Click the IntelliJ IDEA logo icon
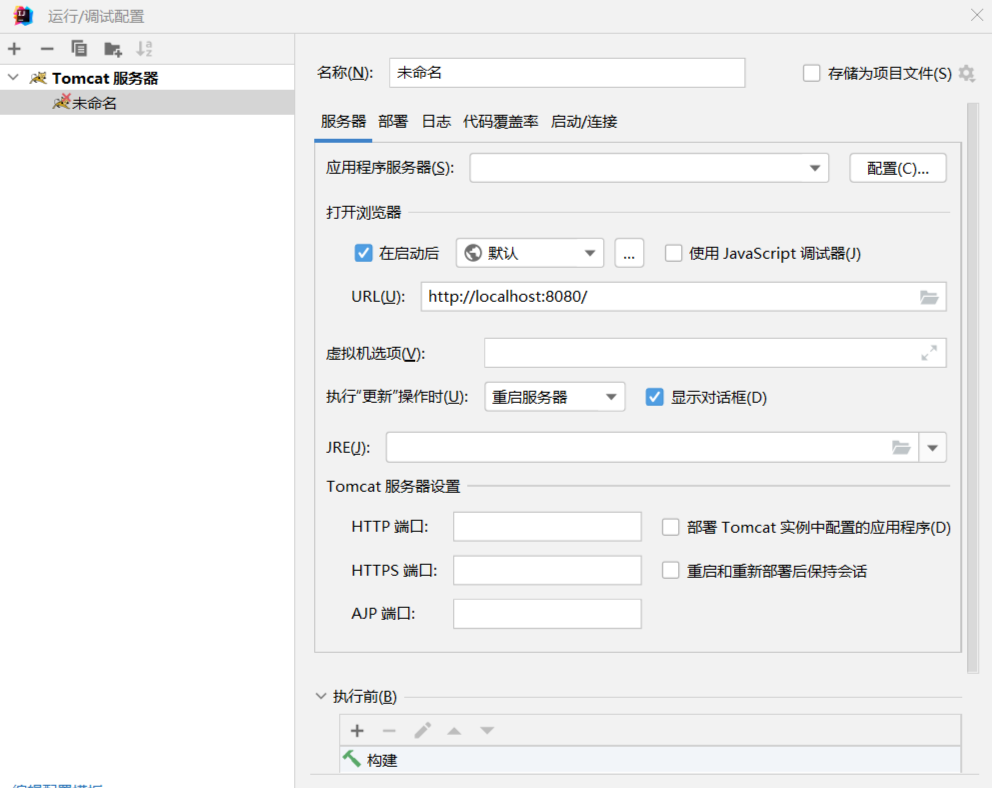 tap(23, 16)
